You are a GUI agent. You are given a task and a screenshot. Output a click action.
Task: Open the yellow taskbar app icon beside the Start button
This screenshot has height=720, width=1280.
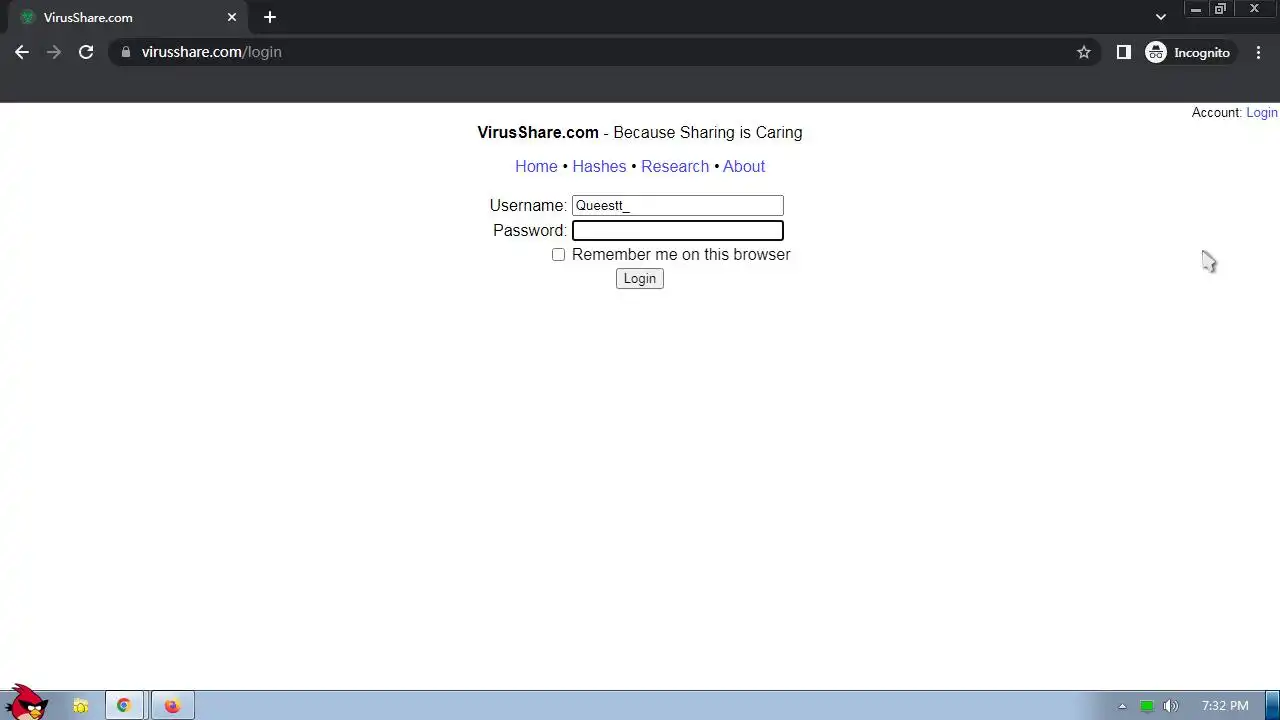81,706
